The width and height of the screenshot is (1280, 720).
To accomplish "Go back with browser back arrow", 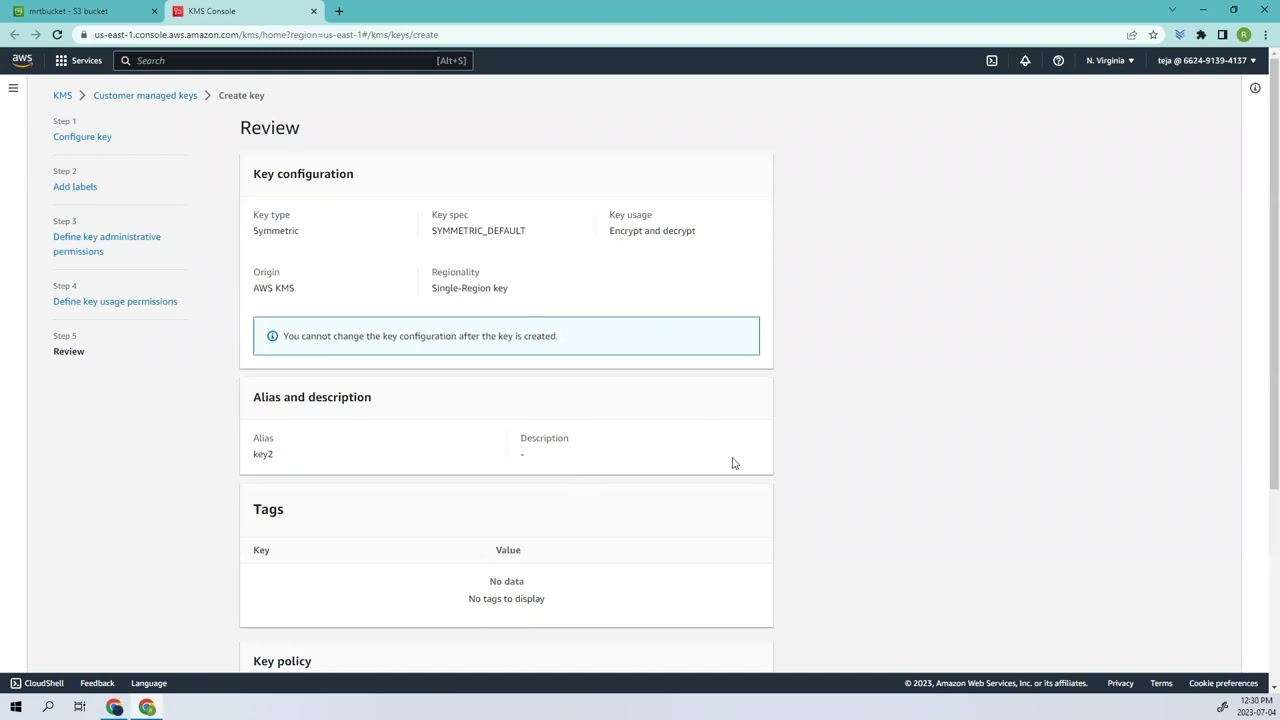I will tap(14, 34).
